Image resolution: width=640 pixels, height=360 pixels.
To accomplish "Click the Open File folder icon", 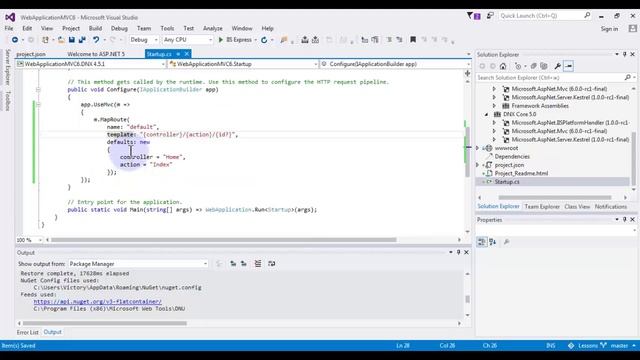I will point(61,40).
